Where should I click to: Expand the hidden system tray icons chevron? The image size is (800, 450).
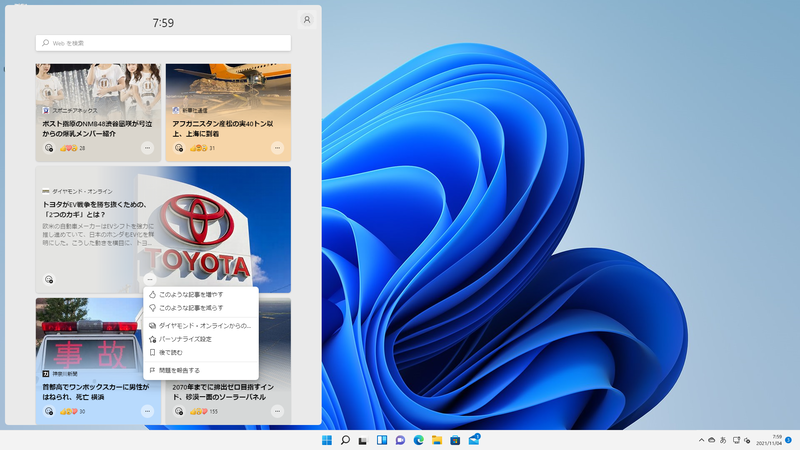coord(702,440)
